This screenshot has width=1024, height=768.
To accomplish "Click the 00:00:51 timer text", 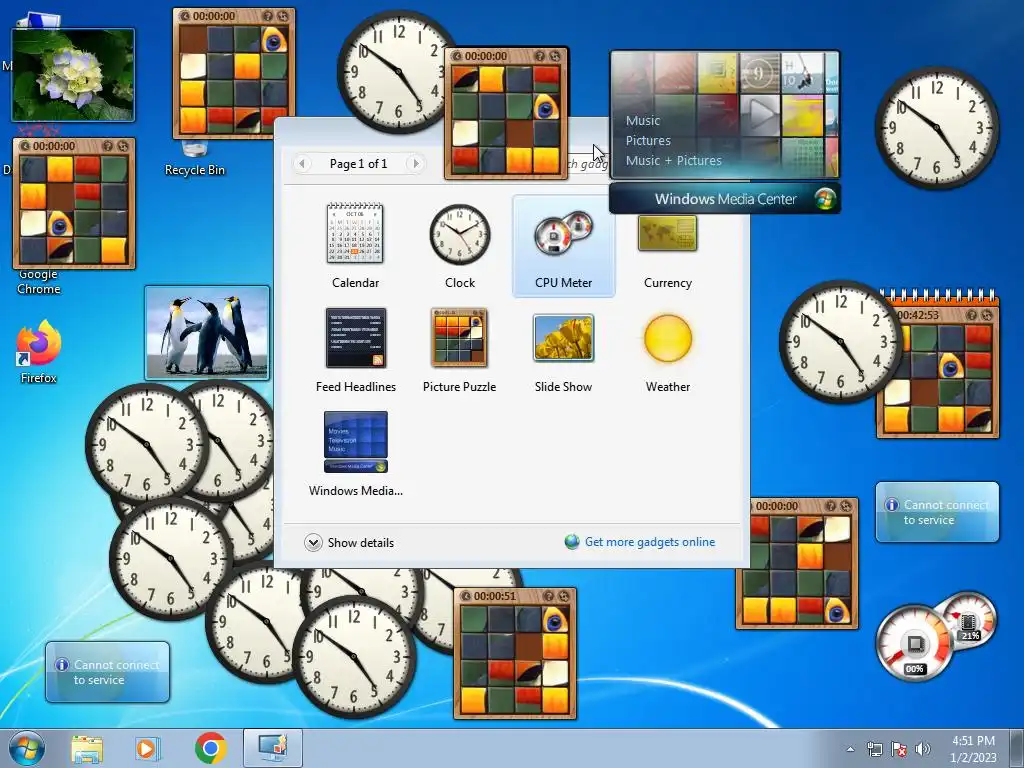I will pos(494,596).
